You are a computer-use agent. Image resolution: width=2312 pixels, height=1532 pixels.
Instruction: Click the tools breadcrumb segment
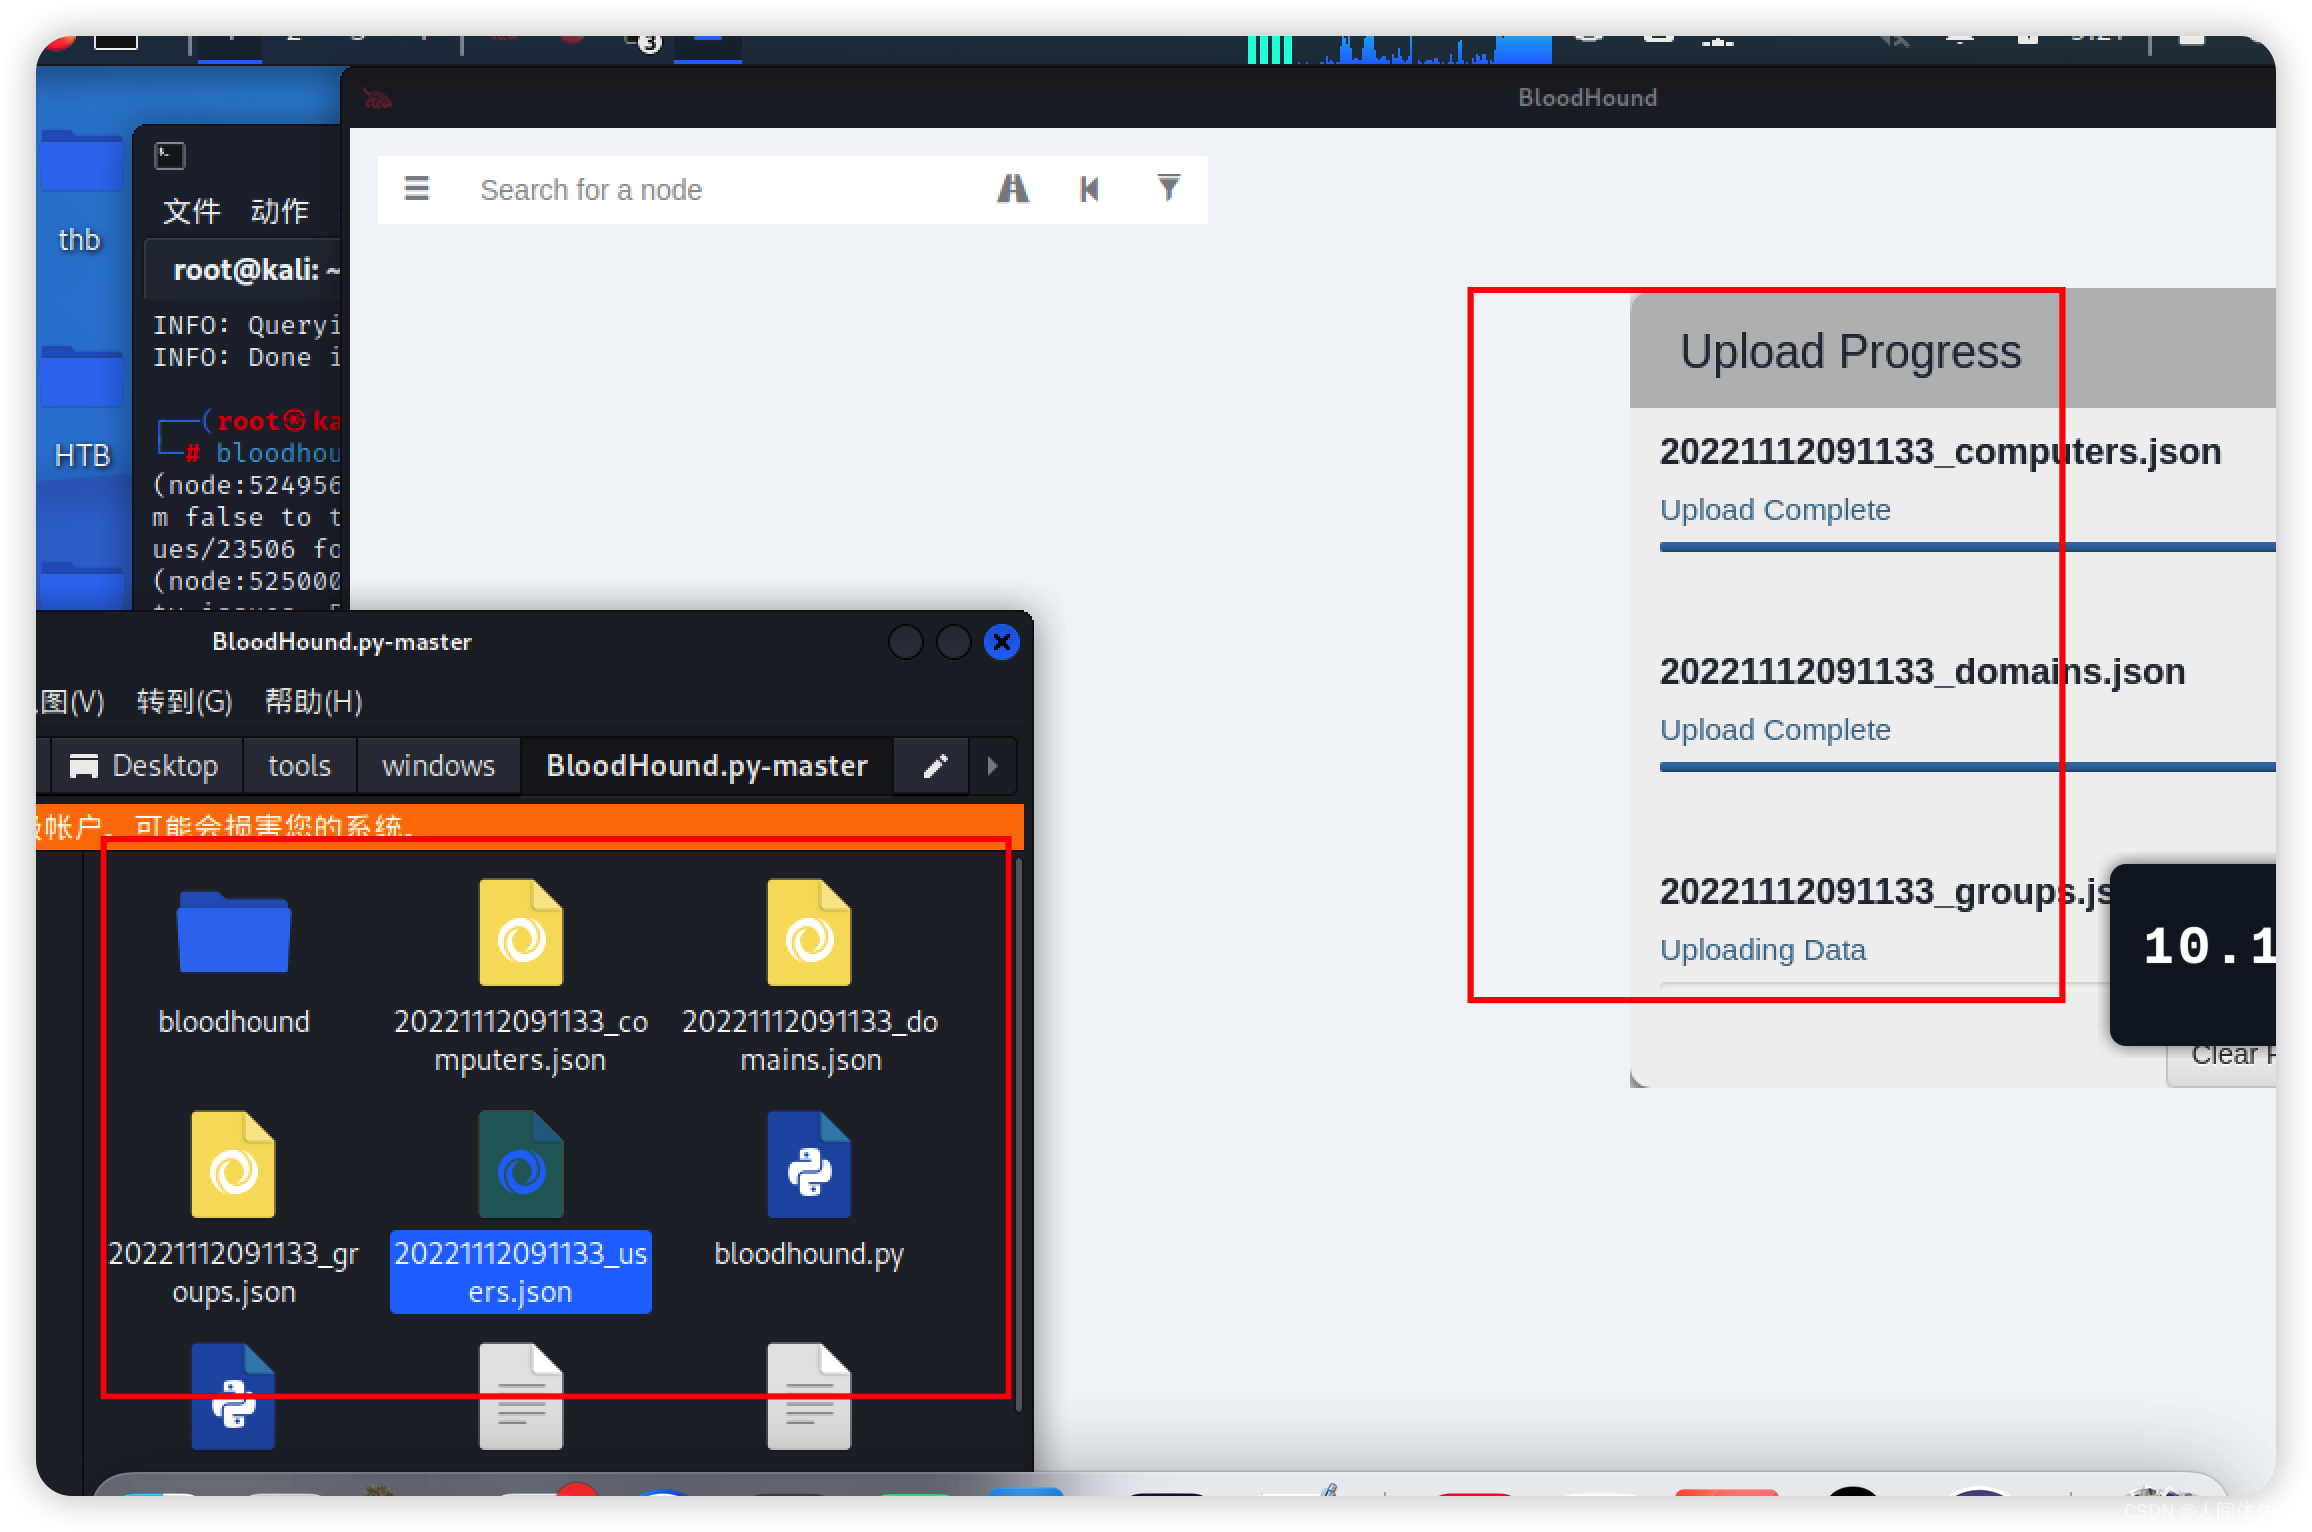point(299,766)
